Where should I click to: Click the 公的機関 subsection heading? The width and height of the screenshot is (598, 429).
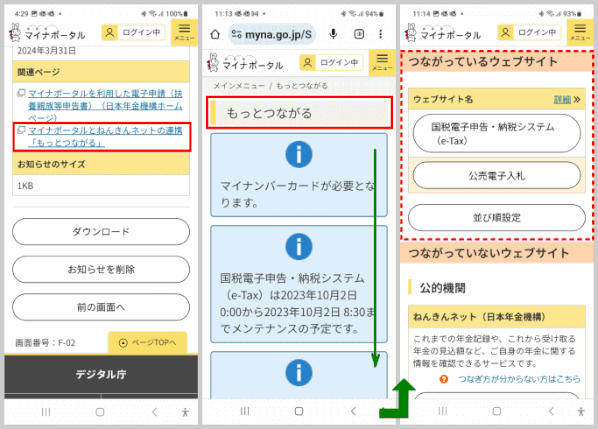442,288
